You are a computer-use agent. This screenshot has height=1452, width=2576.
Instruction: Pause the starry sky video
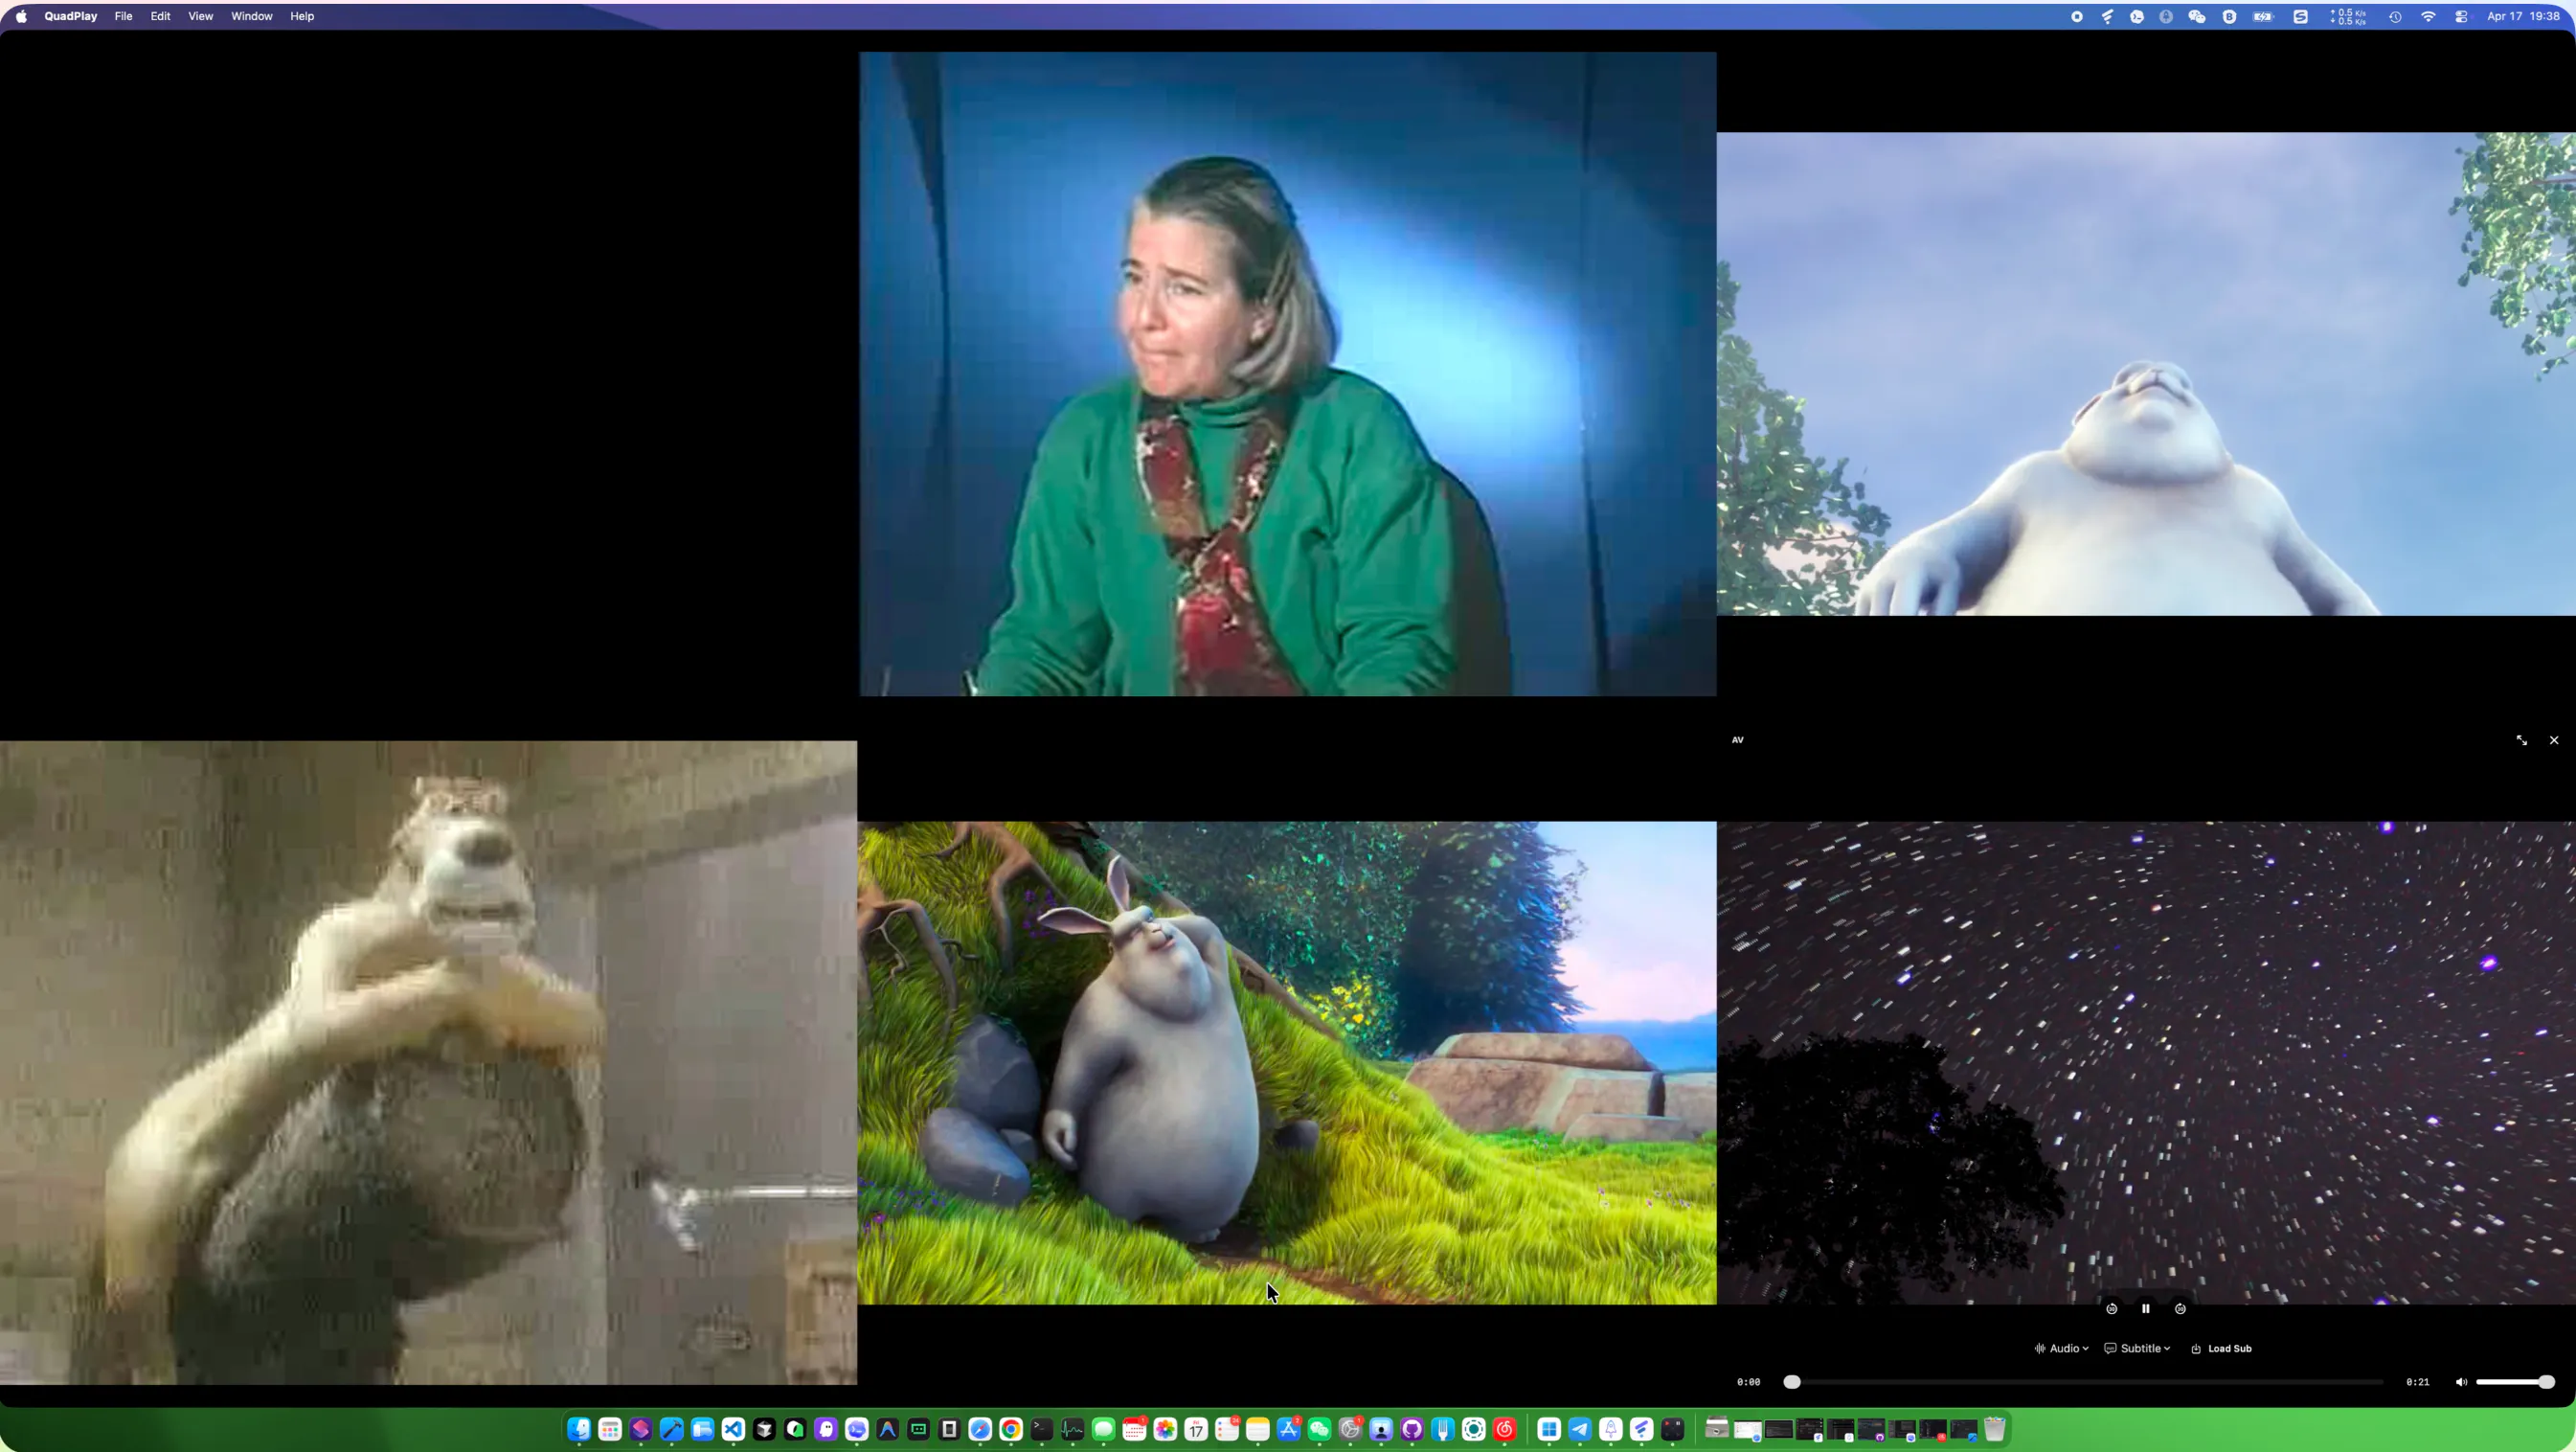(x=2145, y=1308)
